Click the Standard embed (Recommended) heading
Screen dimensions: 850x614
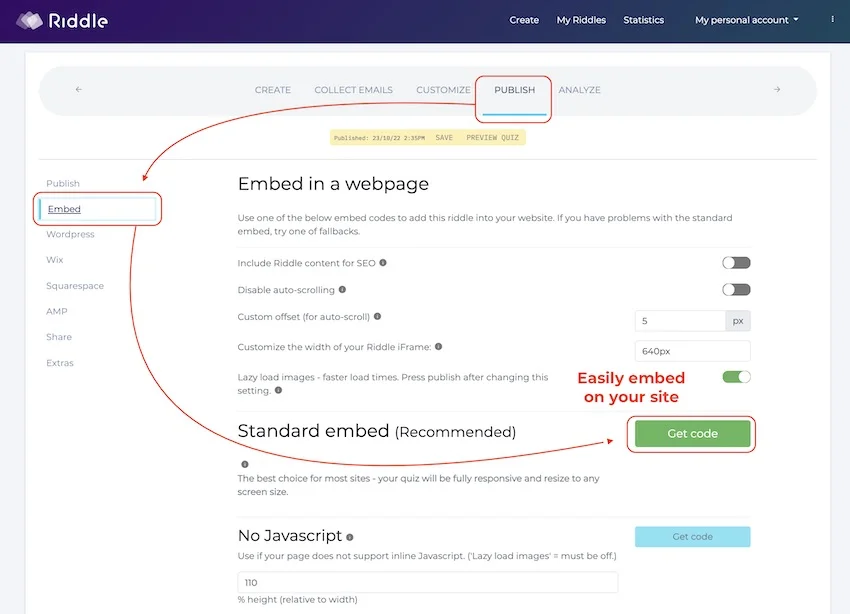tap(377, 431)
